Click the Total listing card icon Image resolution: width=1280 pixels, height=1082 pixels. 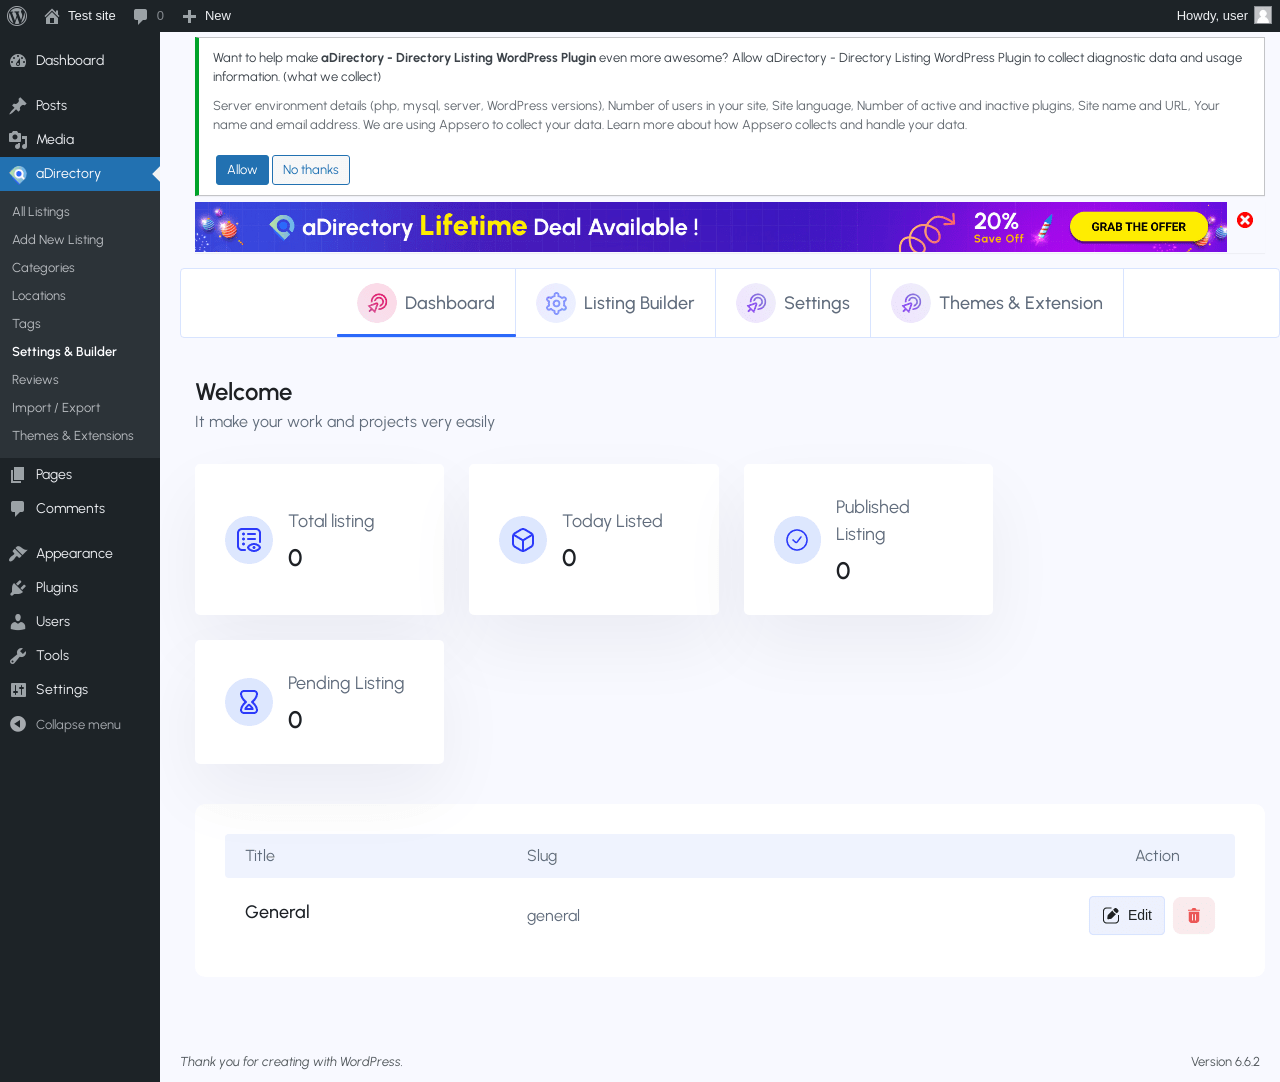(x=249, y=540)
